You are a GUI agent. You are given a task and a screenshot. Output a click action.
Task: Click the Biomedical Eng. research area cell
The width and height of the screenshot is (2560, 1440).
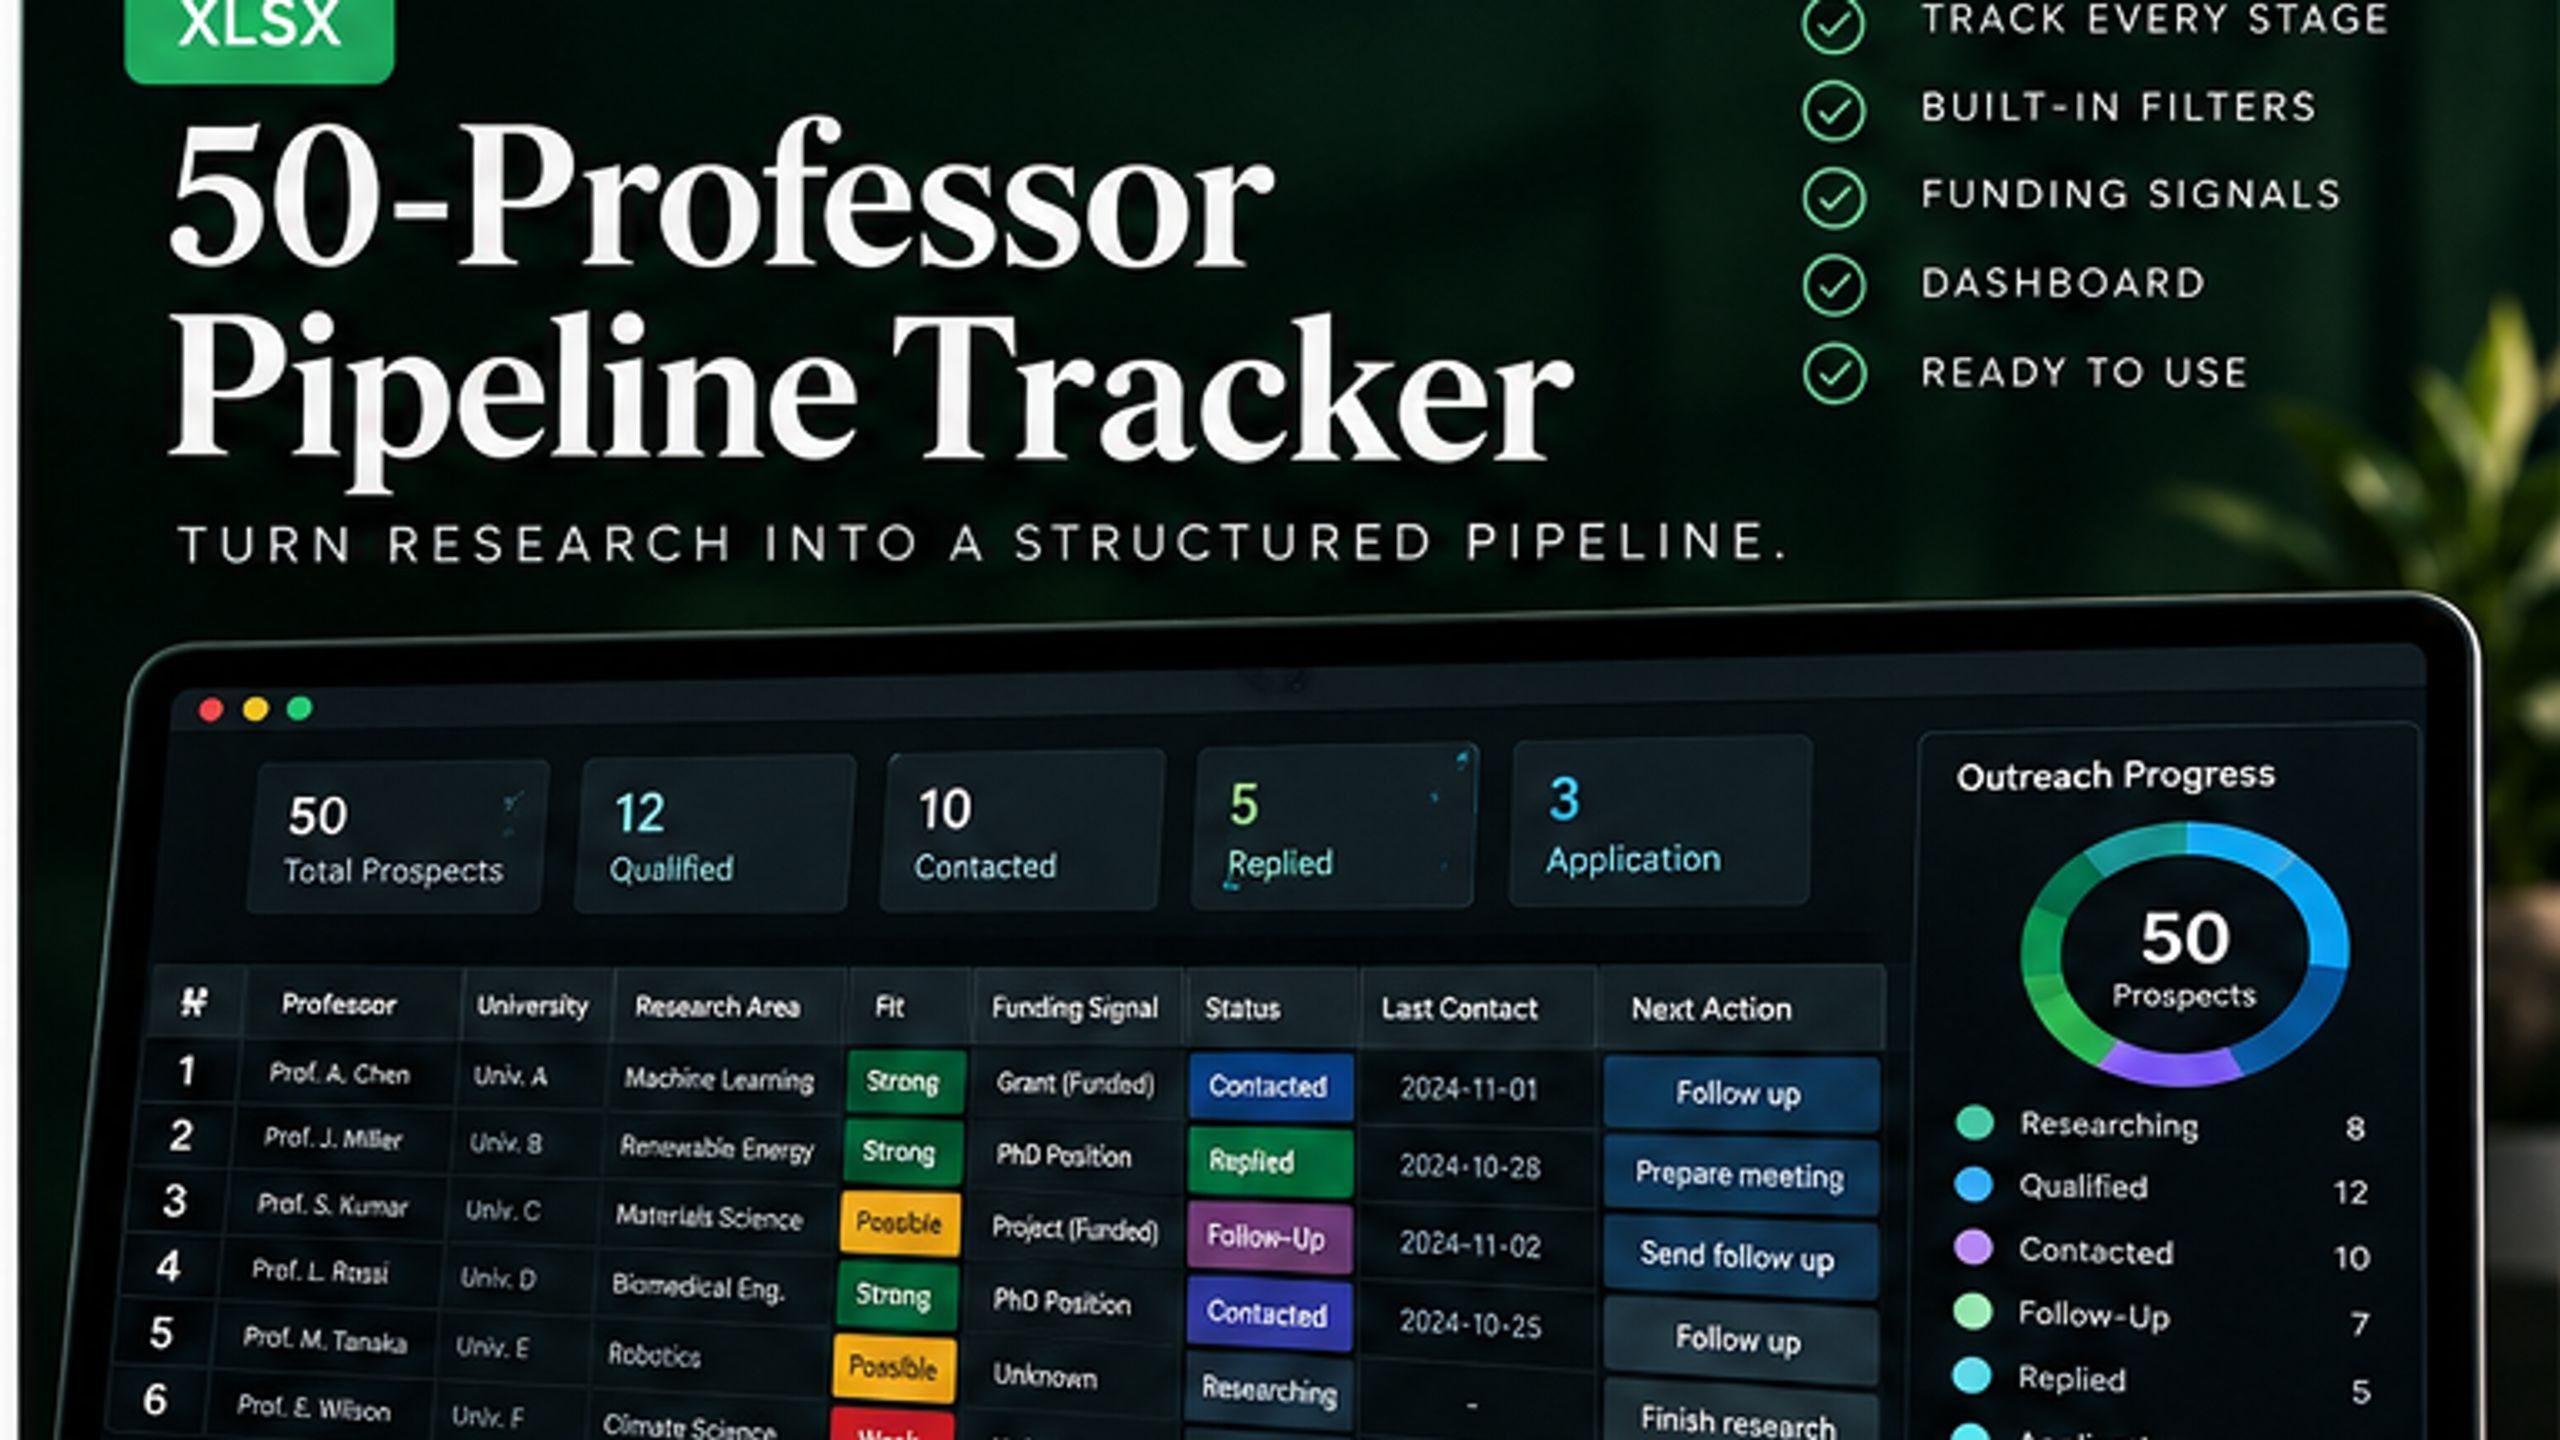(x=698, y=1286)
